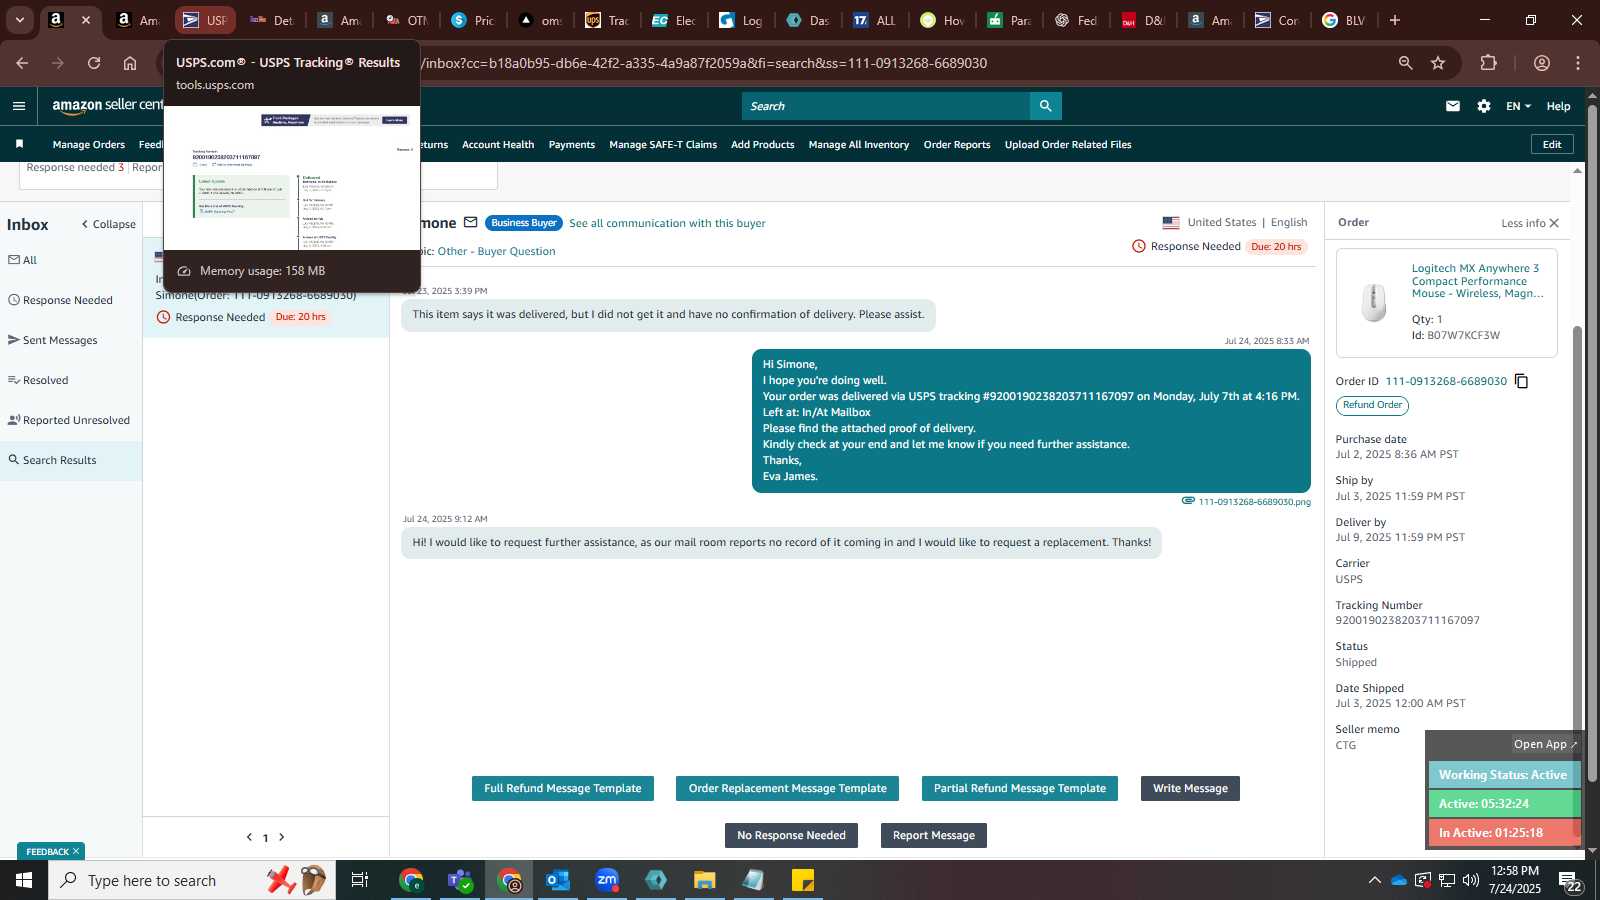
Task: Click the Seller Central search field
Action: pyautogui.click(x=885, y=106)
